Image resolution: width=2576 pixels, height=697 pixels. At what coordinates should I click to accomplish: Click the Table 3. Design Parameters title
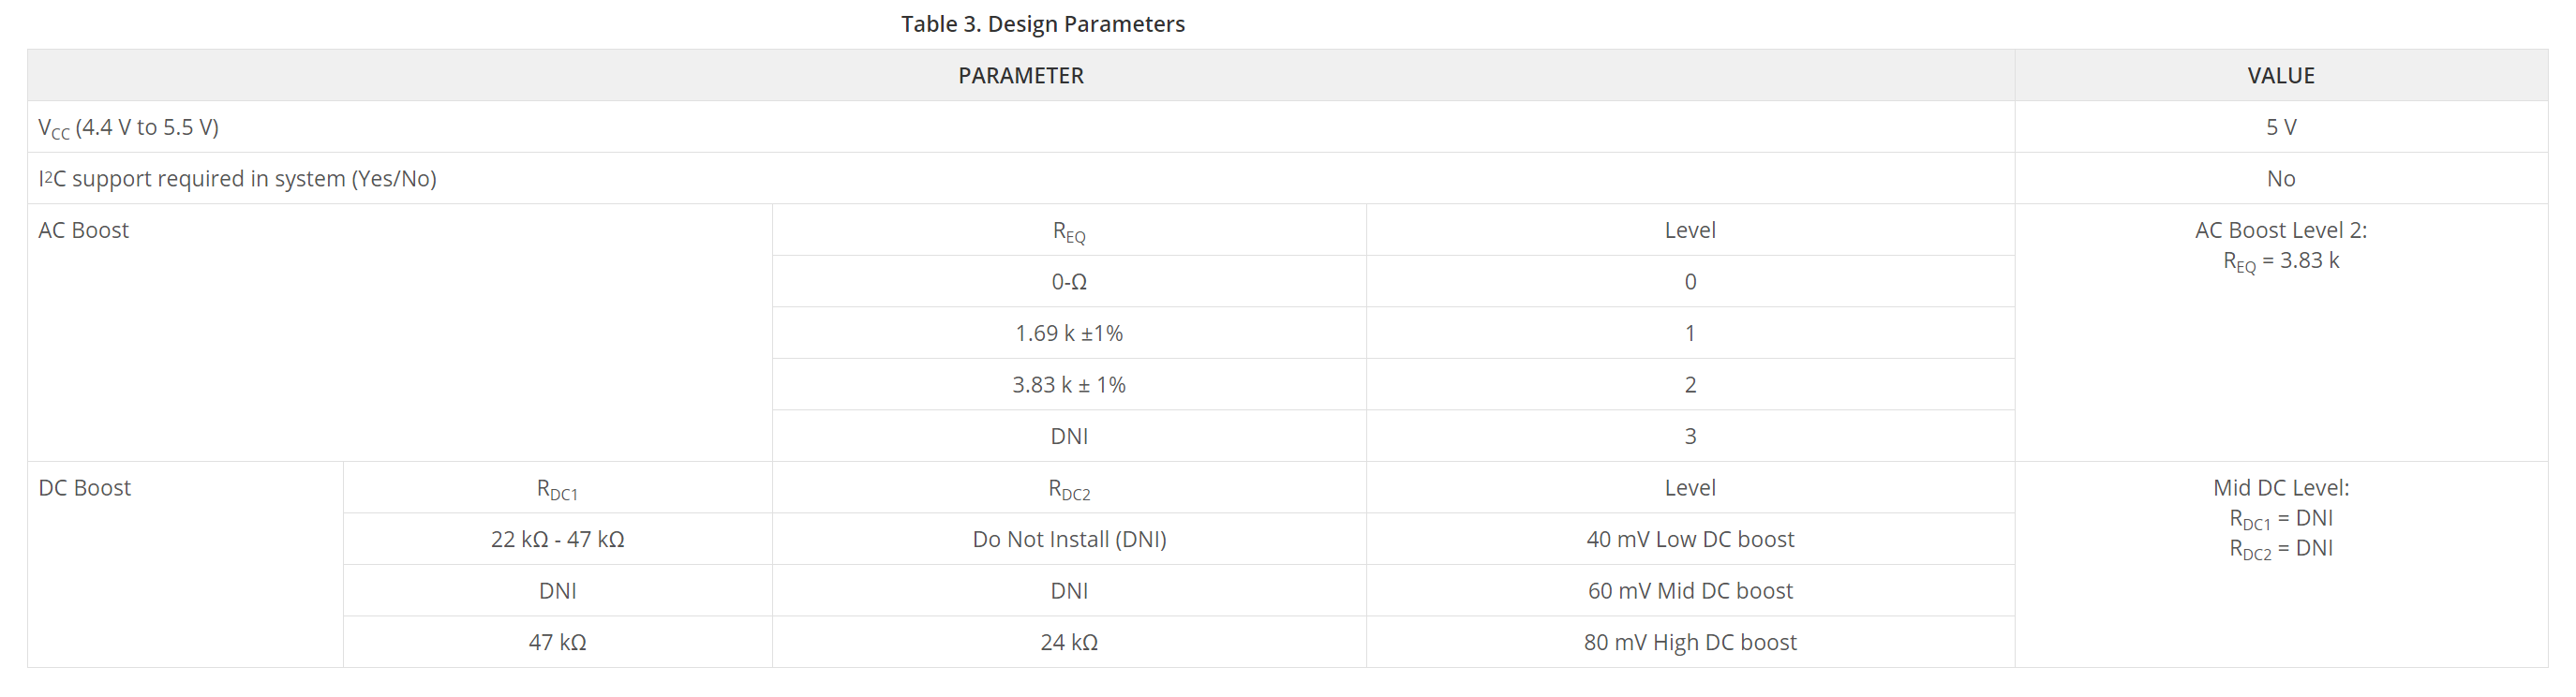point(1042,24)
